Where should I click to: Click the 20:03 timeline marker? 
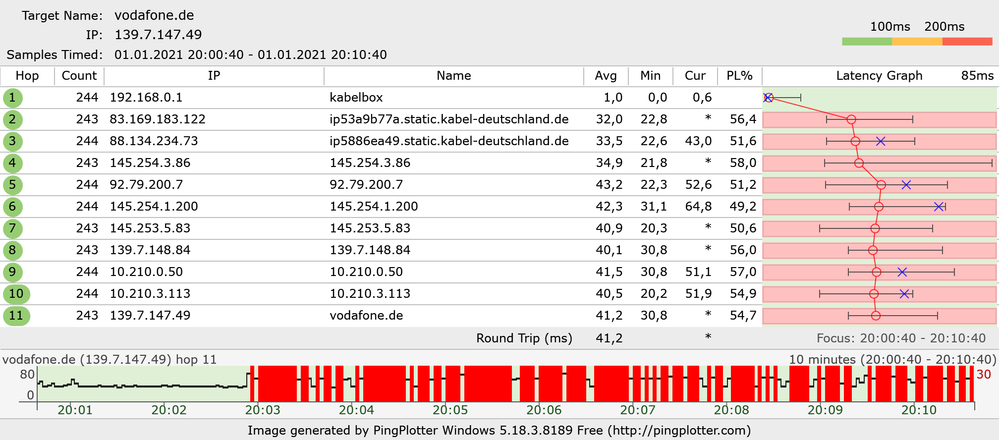261,409
